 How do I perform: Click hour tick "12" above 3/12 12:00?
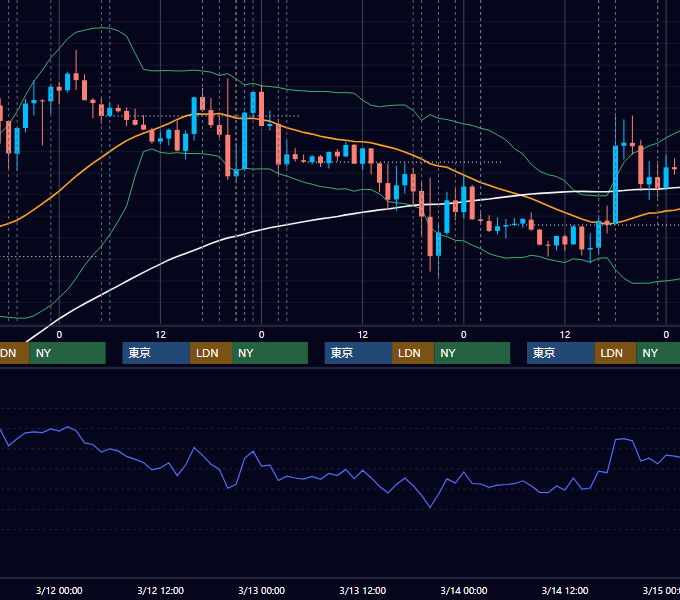click(160, 335)
